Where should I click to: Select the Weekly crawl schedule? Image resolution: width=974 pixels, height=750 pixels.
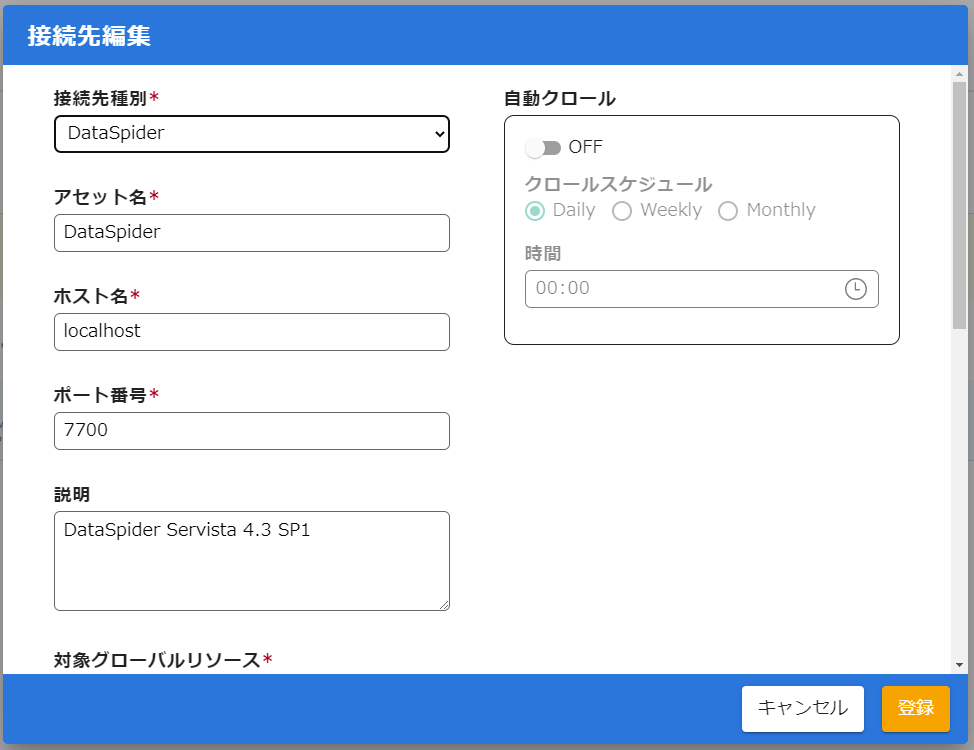(622, 211)
